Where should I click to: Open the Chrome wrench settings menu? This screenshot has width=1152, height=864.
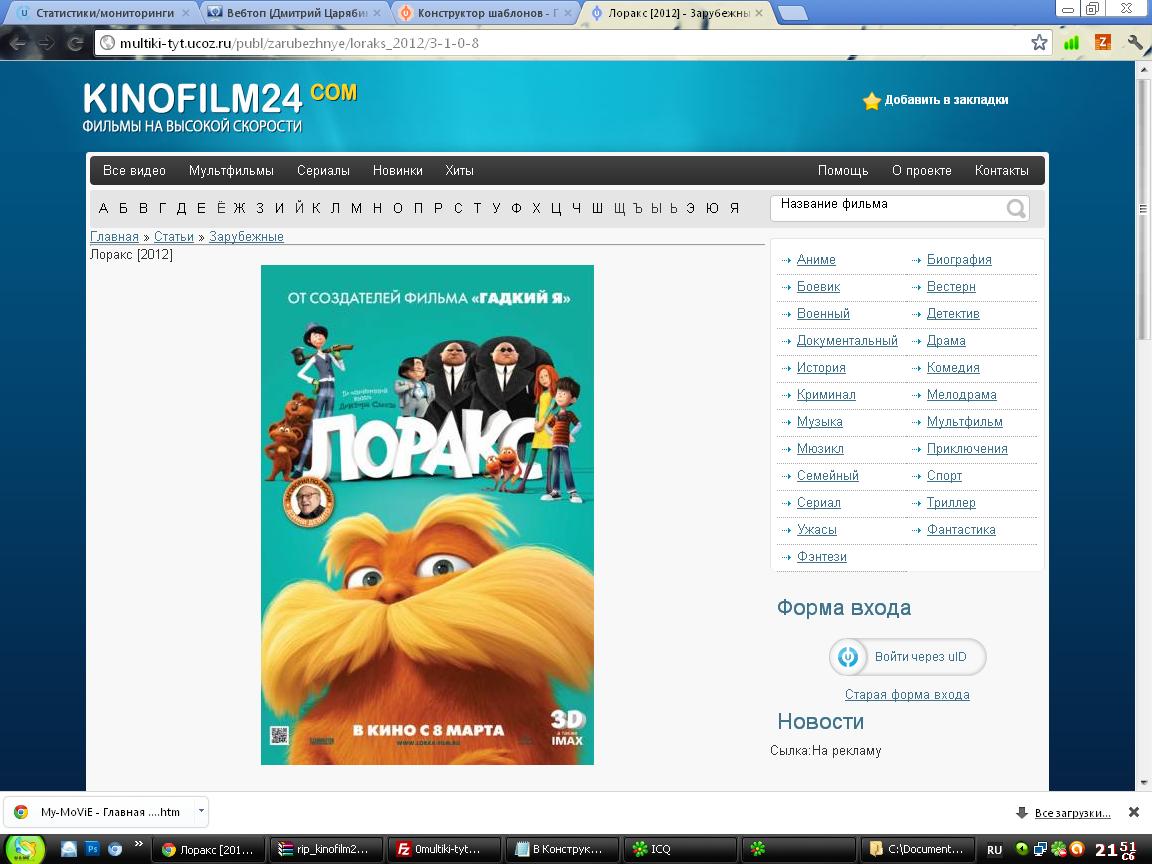[1134, 43]
